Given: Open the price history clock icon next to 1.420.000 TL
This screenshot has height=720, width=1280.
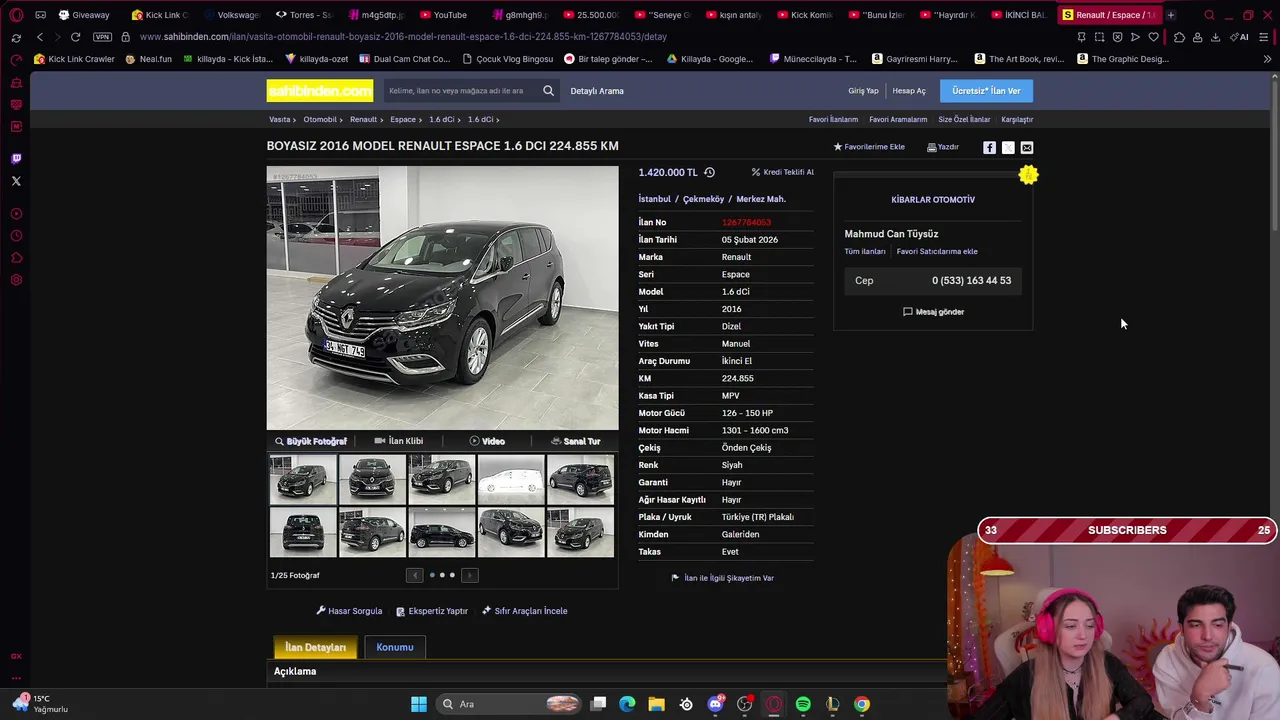Looking at the screenshot, I should point(709,172).
